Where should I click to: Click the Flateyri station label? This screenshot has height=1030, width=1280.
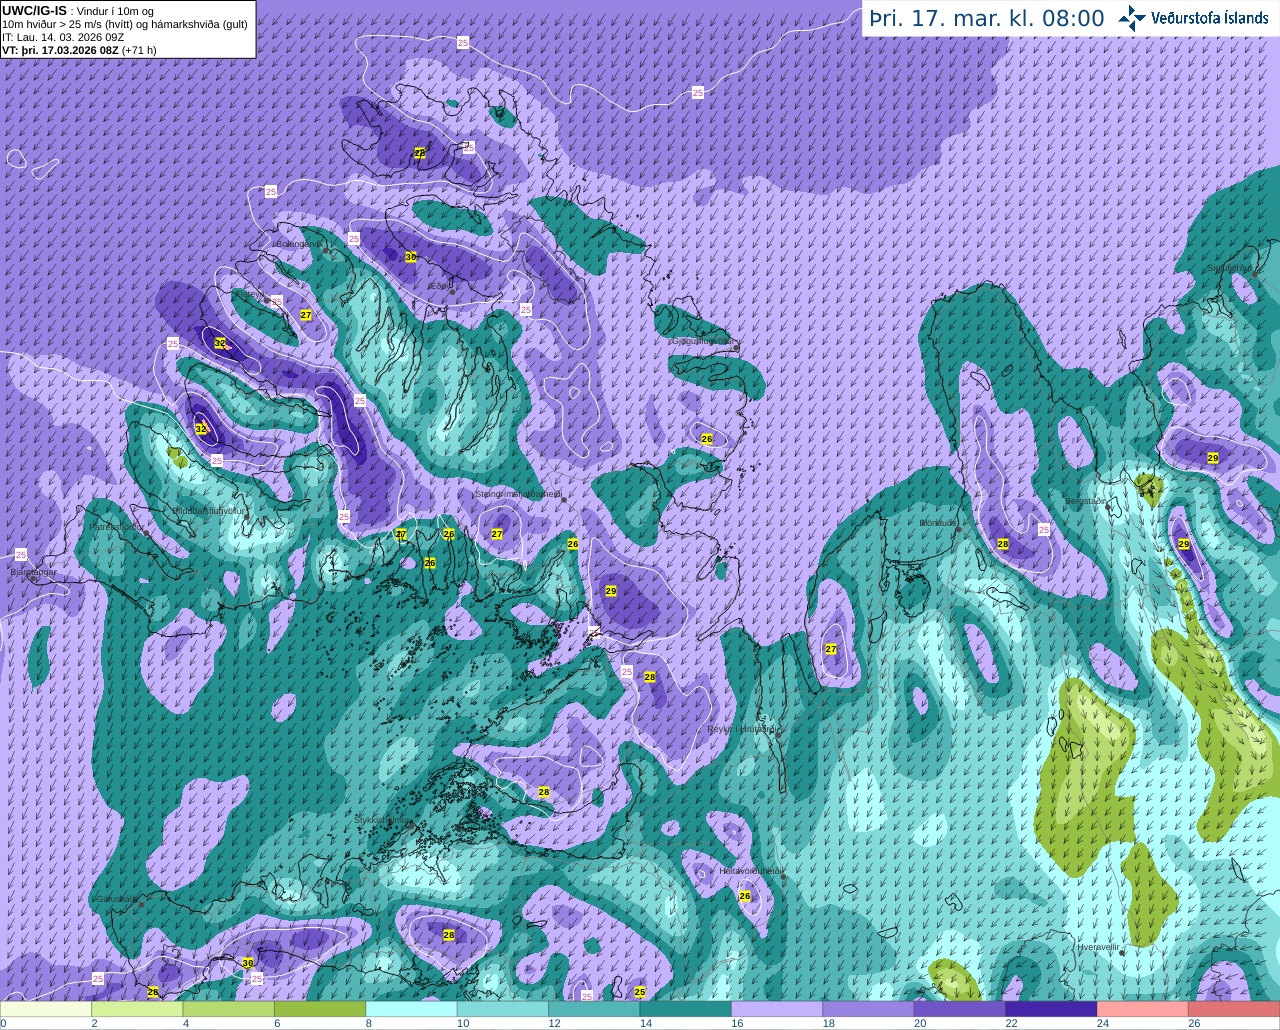click(x=250, y=294)
